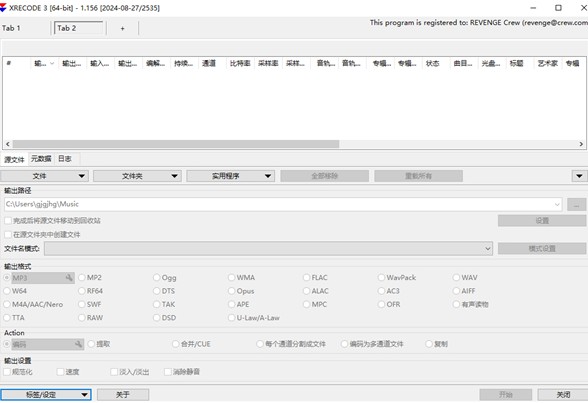Click the 关于 button

(123, 395)
